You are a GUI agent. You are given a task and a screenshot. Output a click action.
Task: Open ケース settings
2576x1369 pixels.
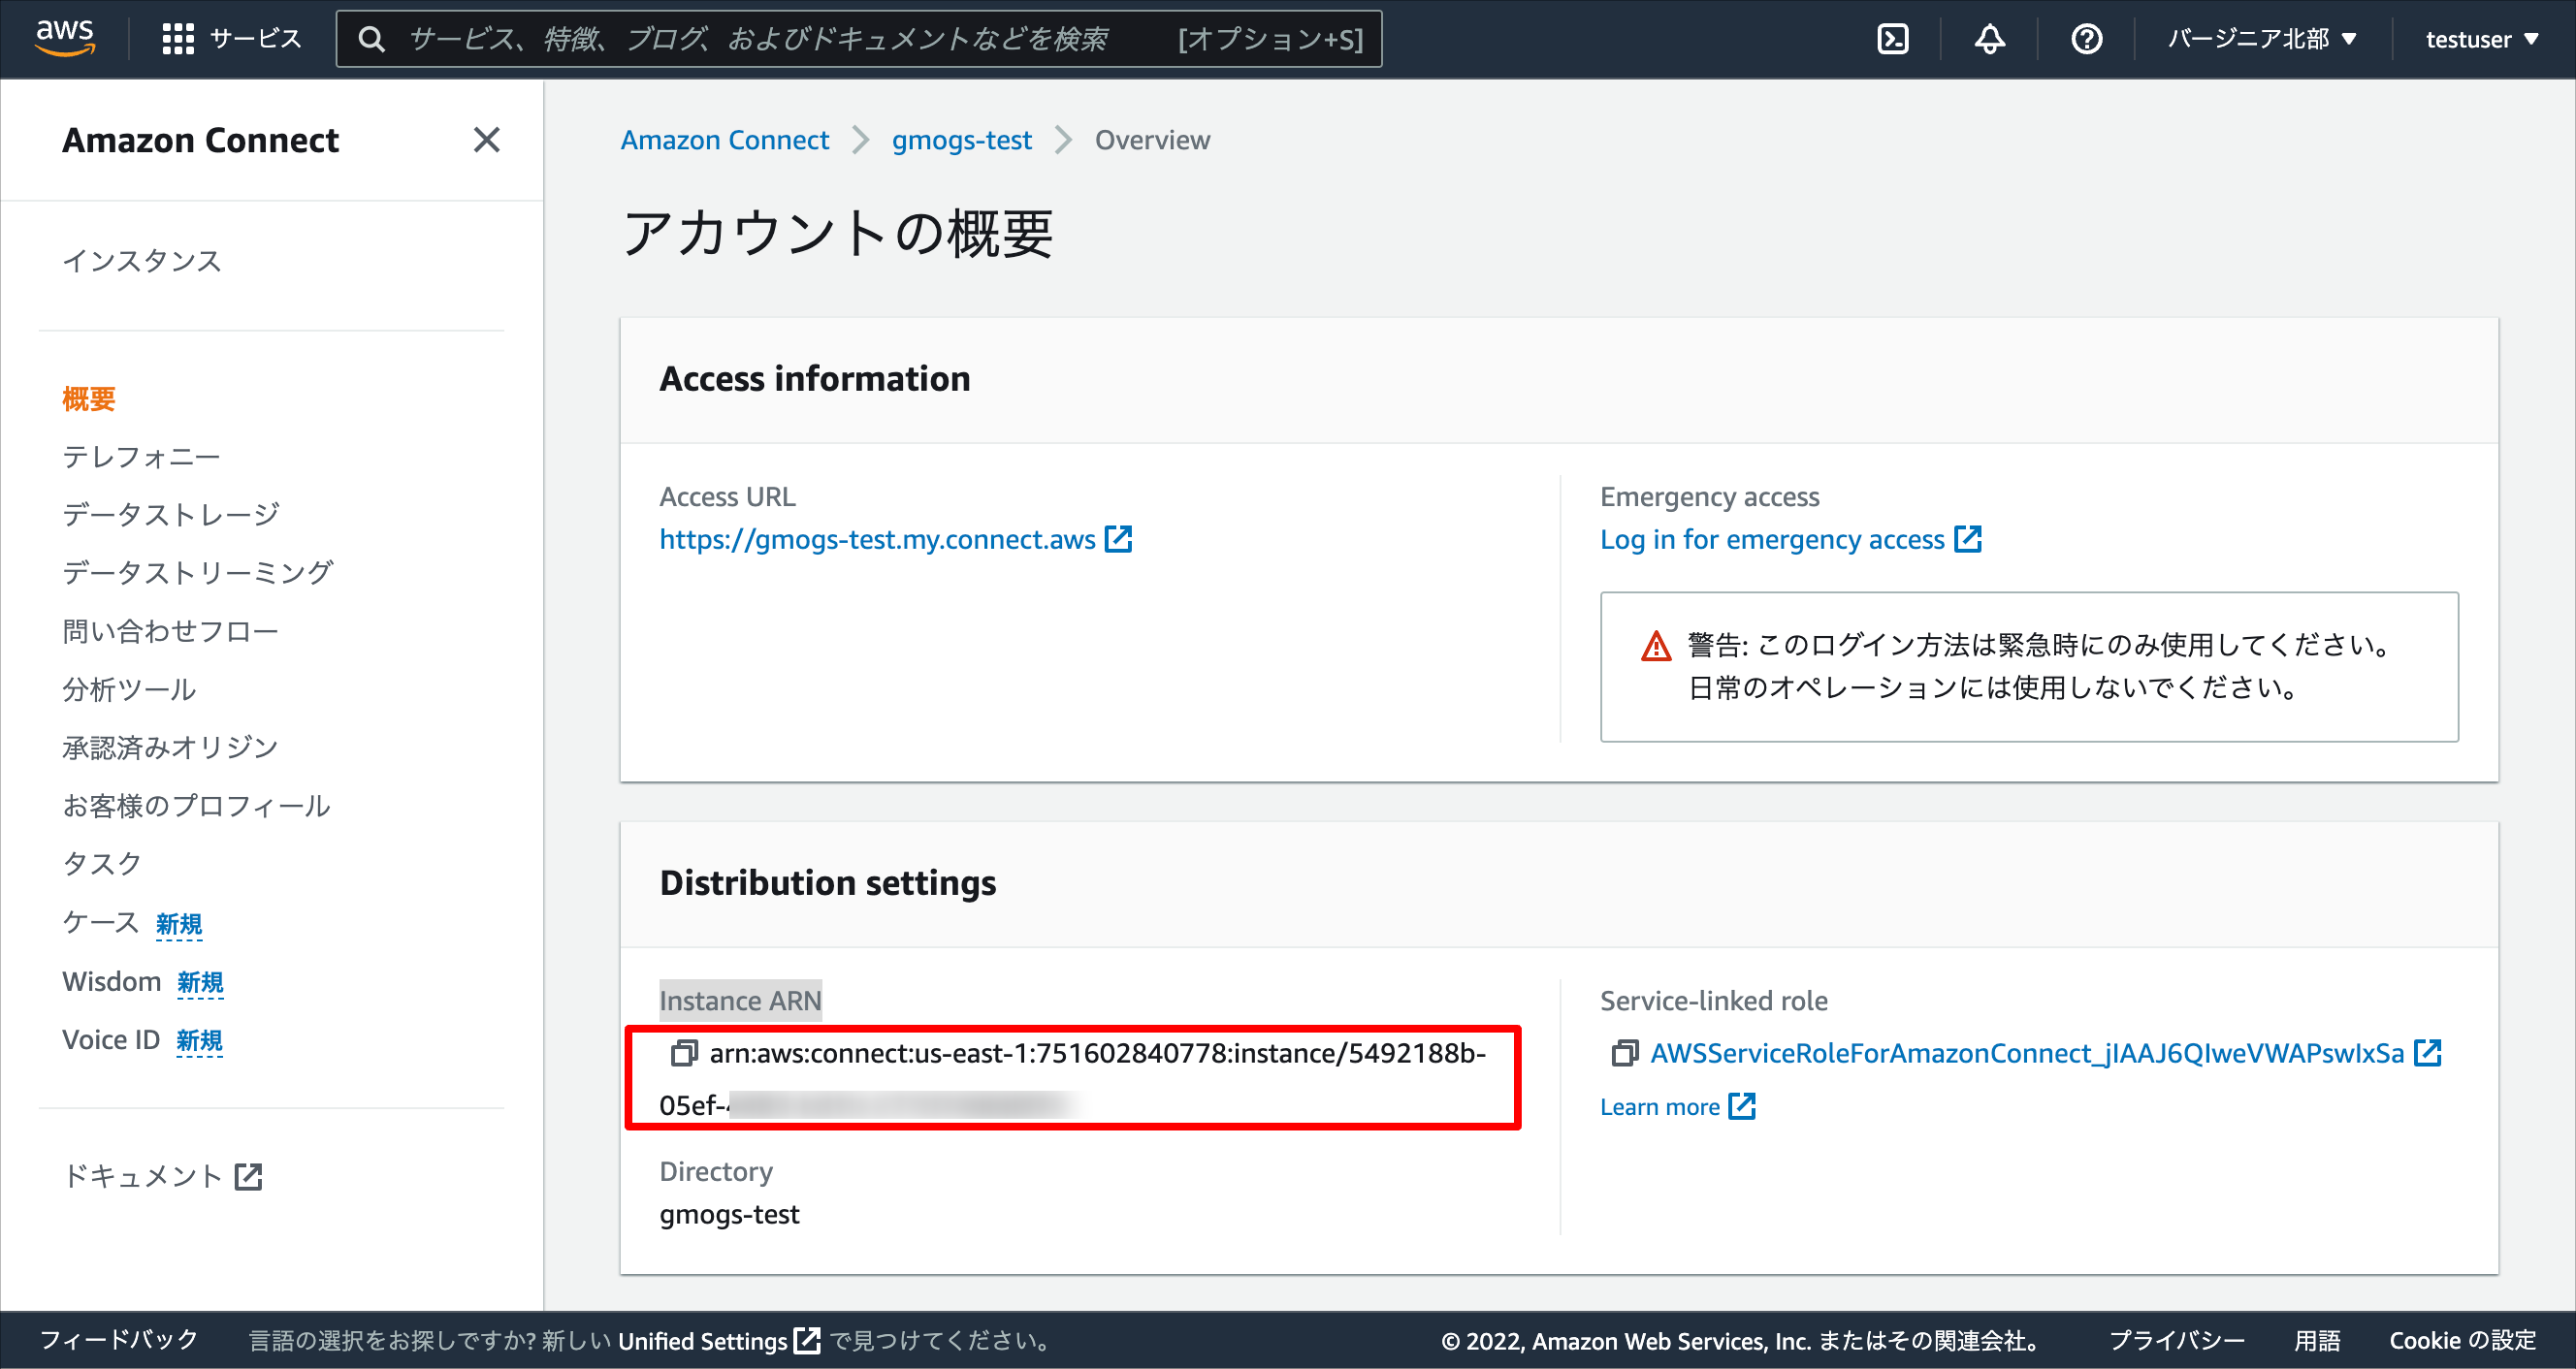101,922
